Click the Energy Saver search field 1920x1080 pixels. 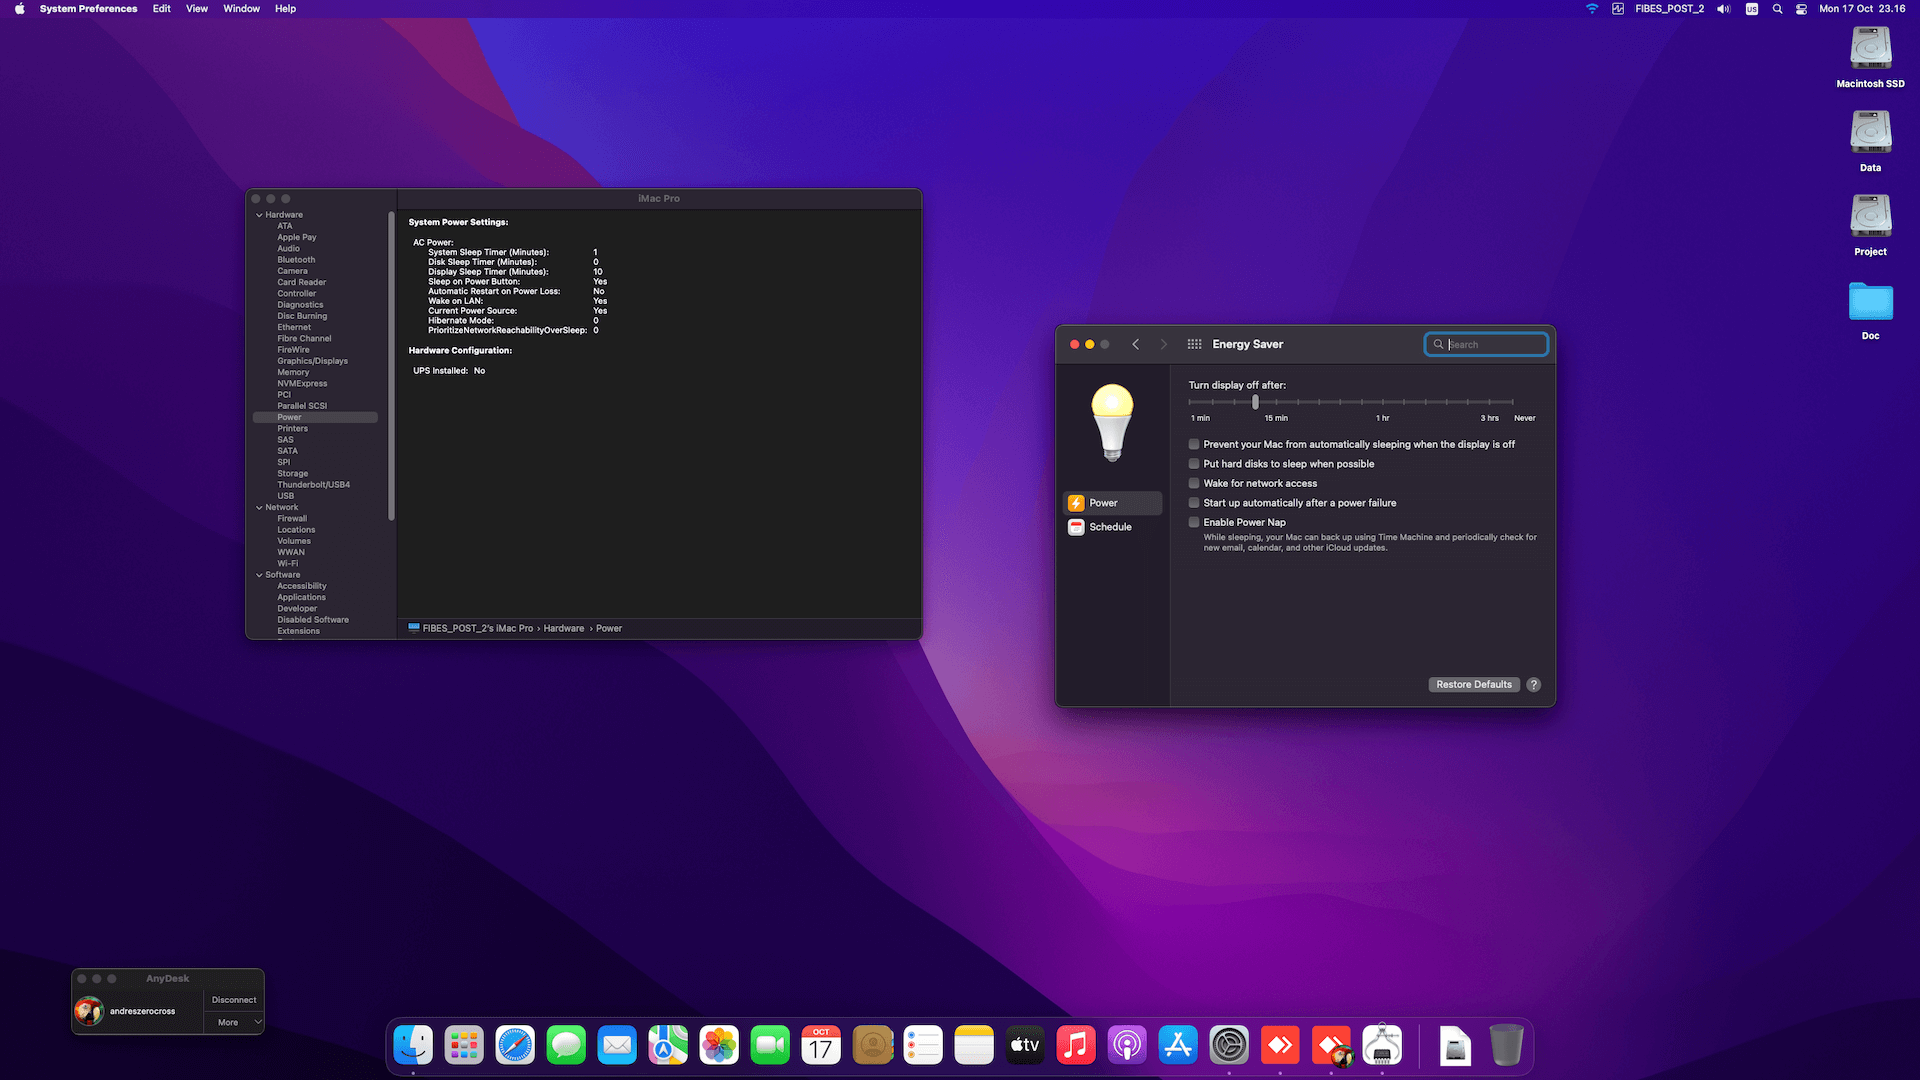[x=1486, y=344]
